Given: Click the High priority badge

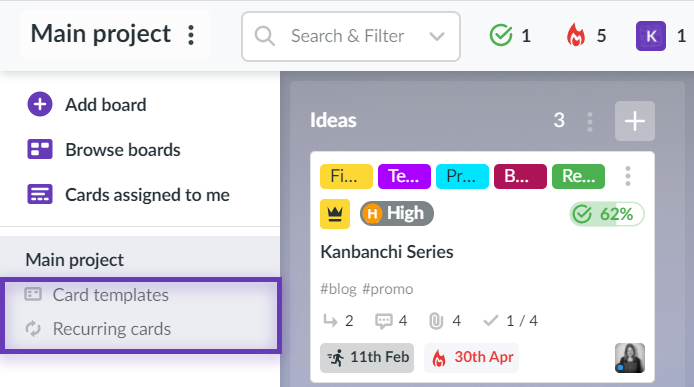Looking at the screenshot, I should (x=397, y=214).
